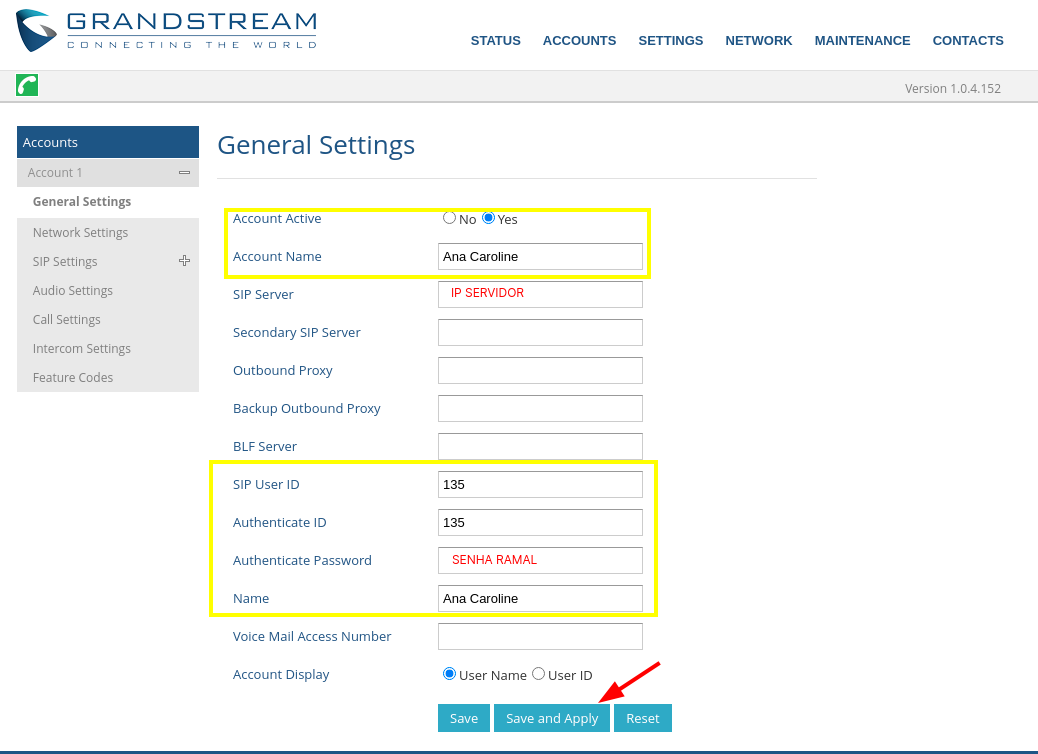The width and height of the screenshot is (1038, 754).
Task: Go to the CONTACTS menu
Action: 967,41
